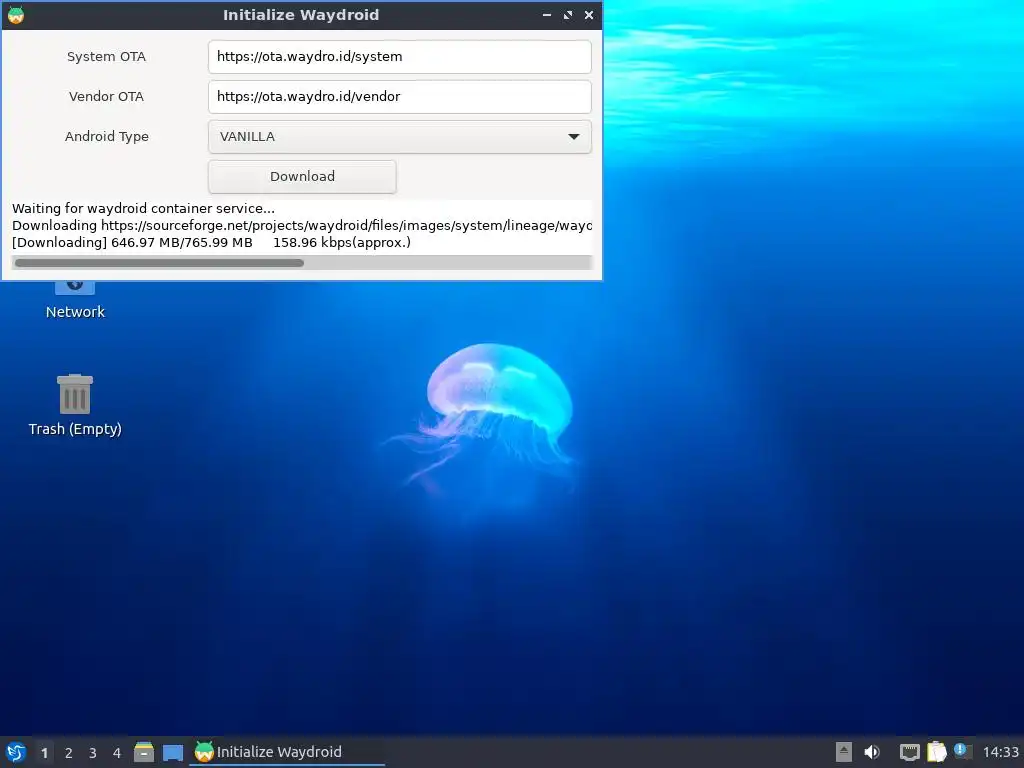Click the Download button
1024x768 pixels.
[x=302, y=176]
